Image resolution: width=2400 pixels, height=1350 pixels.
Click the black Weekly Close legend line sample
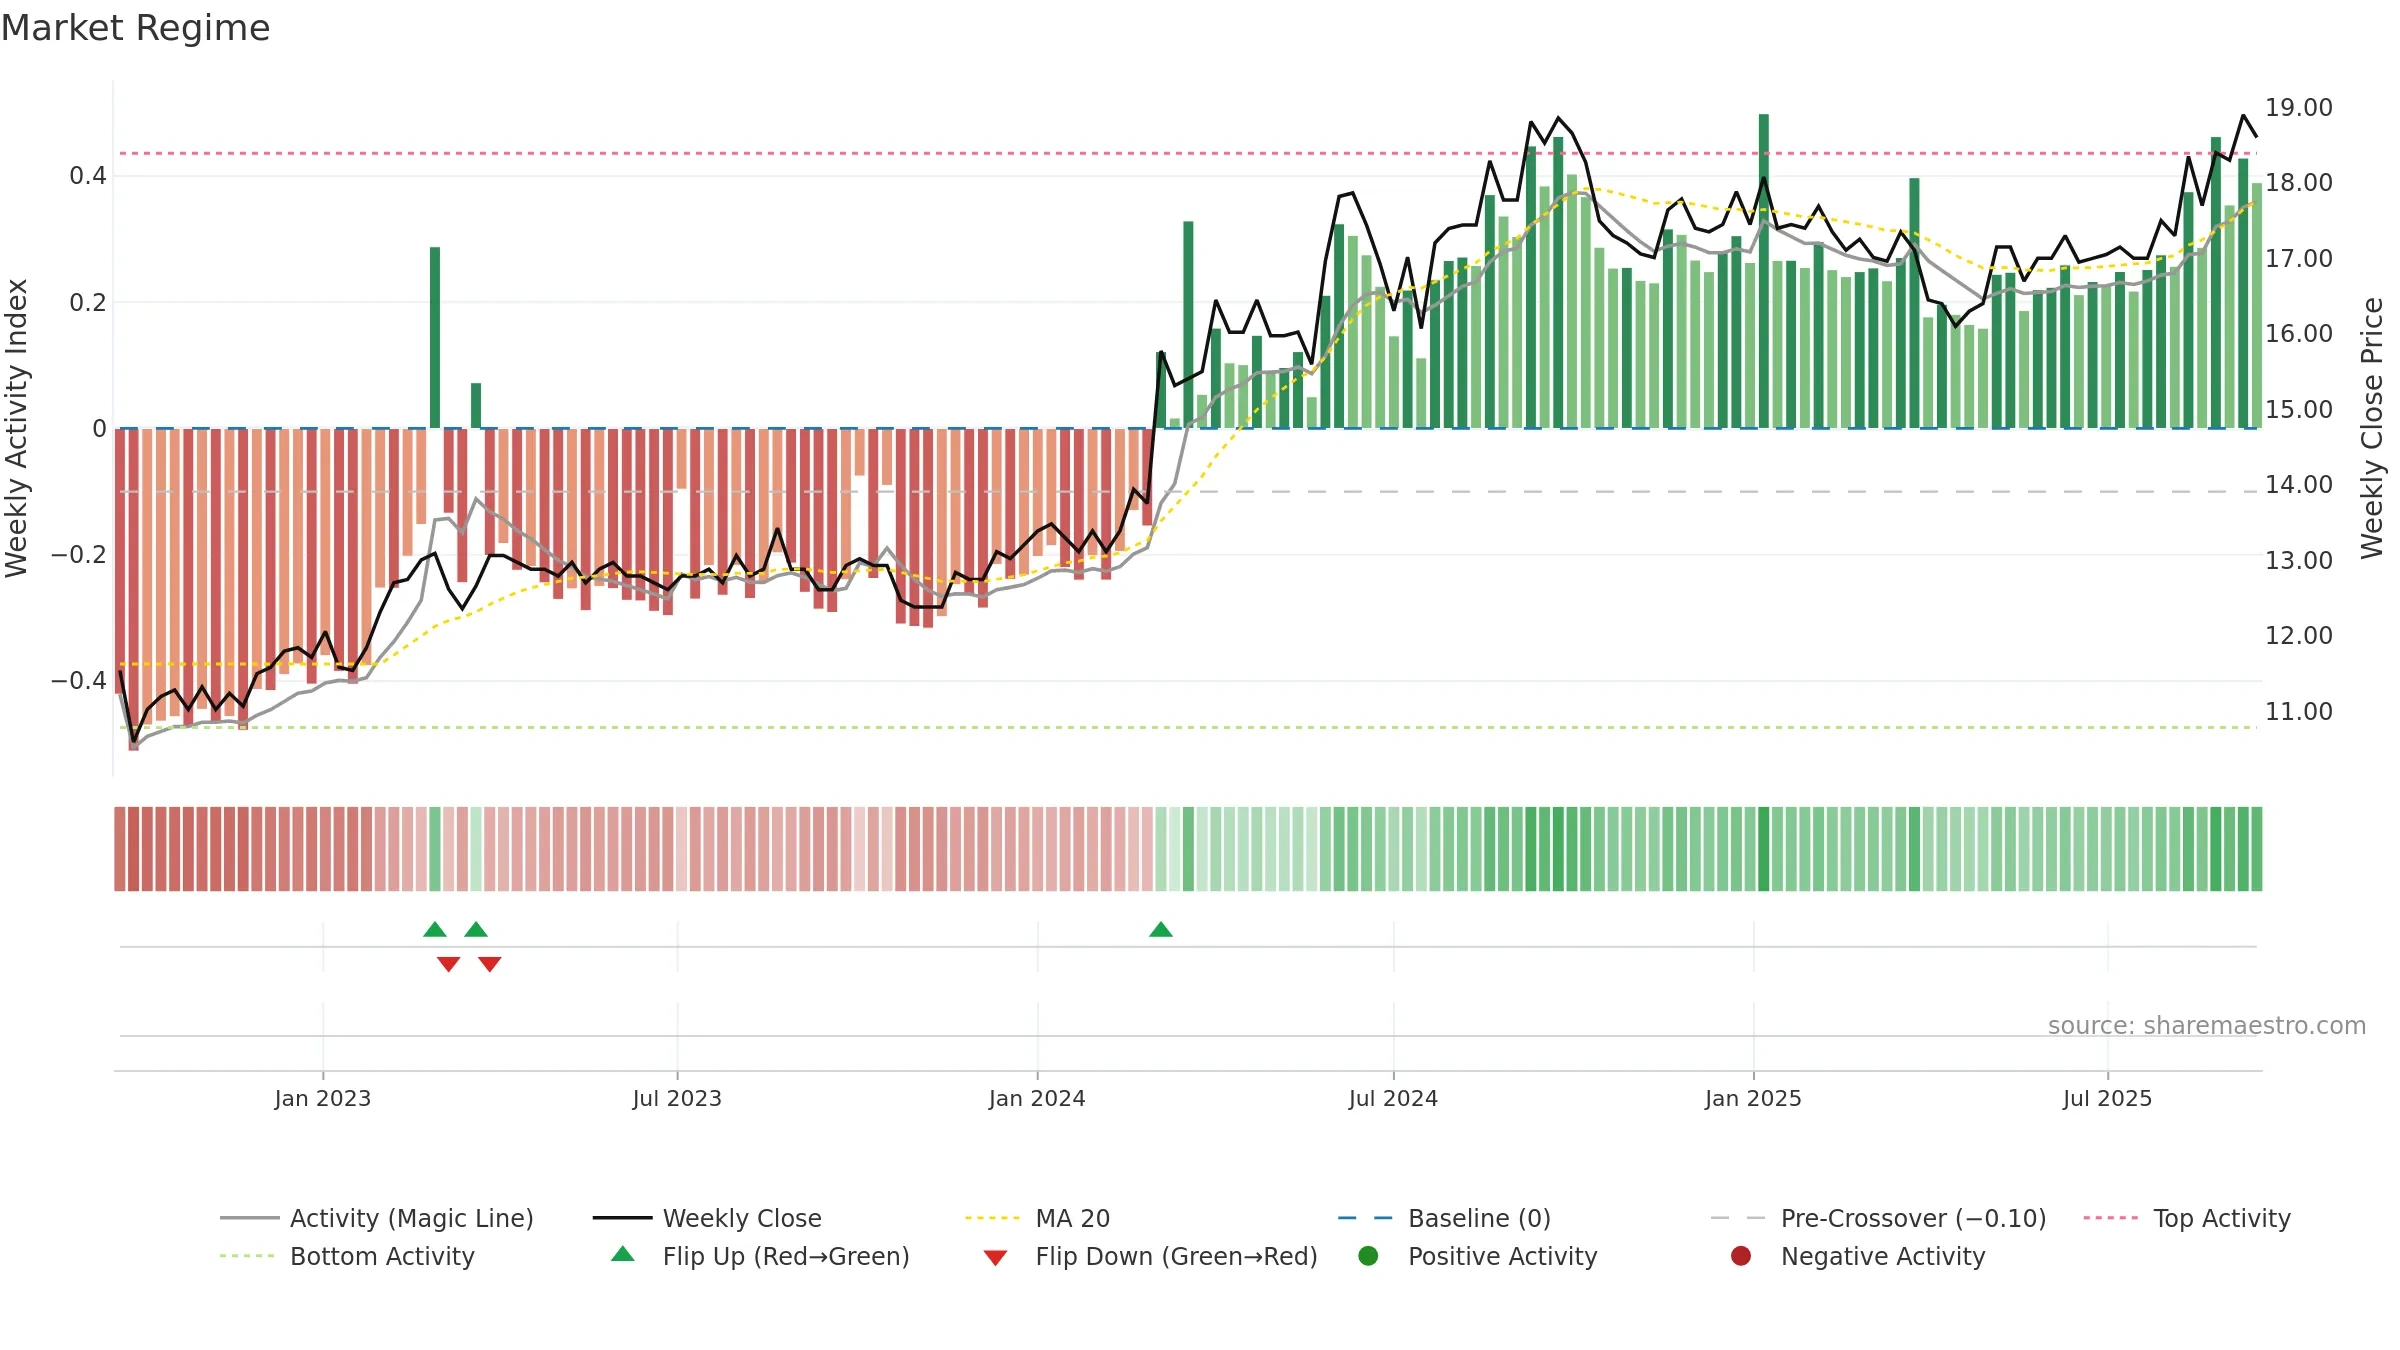coord(622,1218)
